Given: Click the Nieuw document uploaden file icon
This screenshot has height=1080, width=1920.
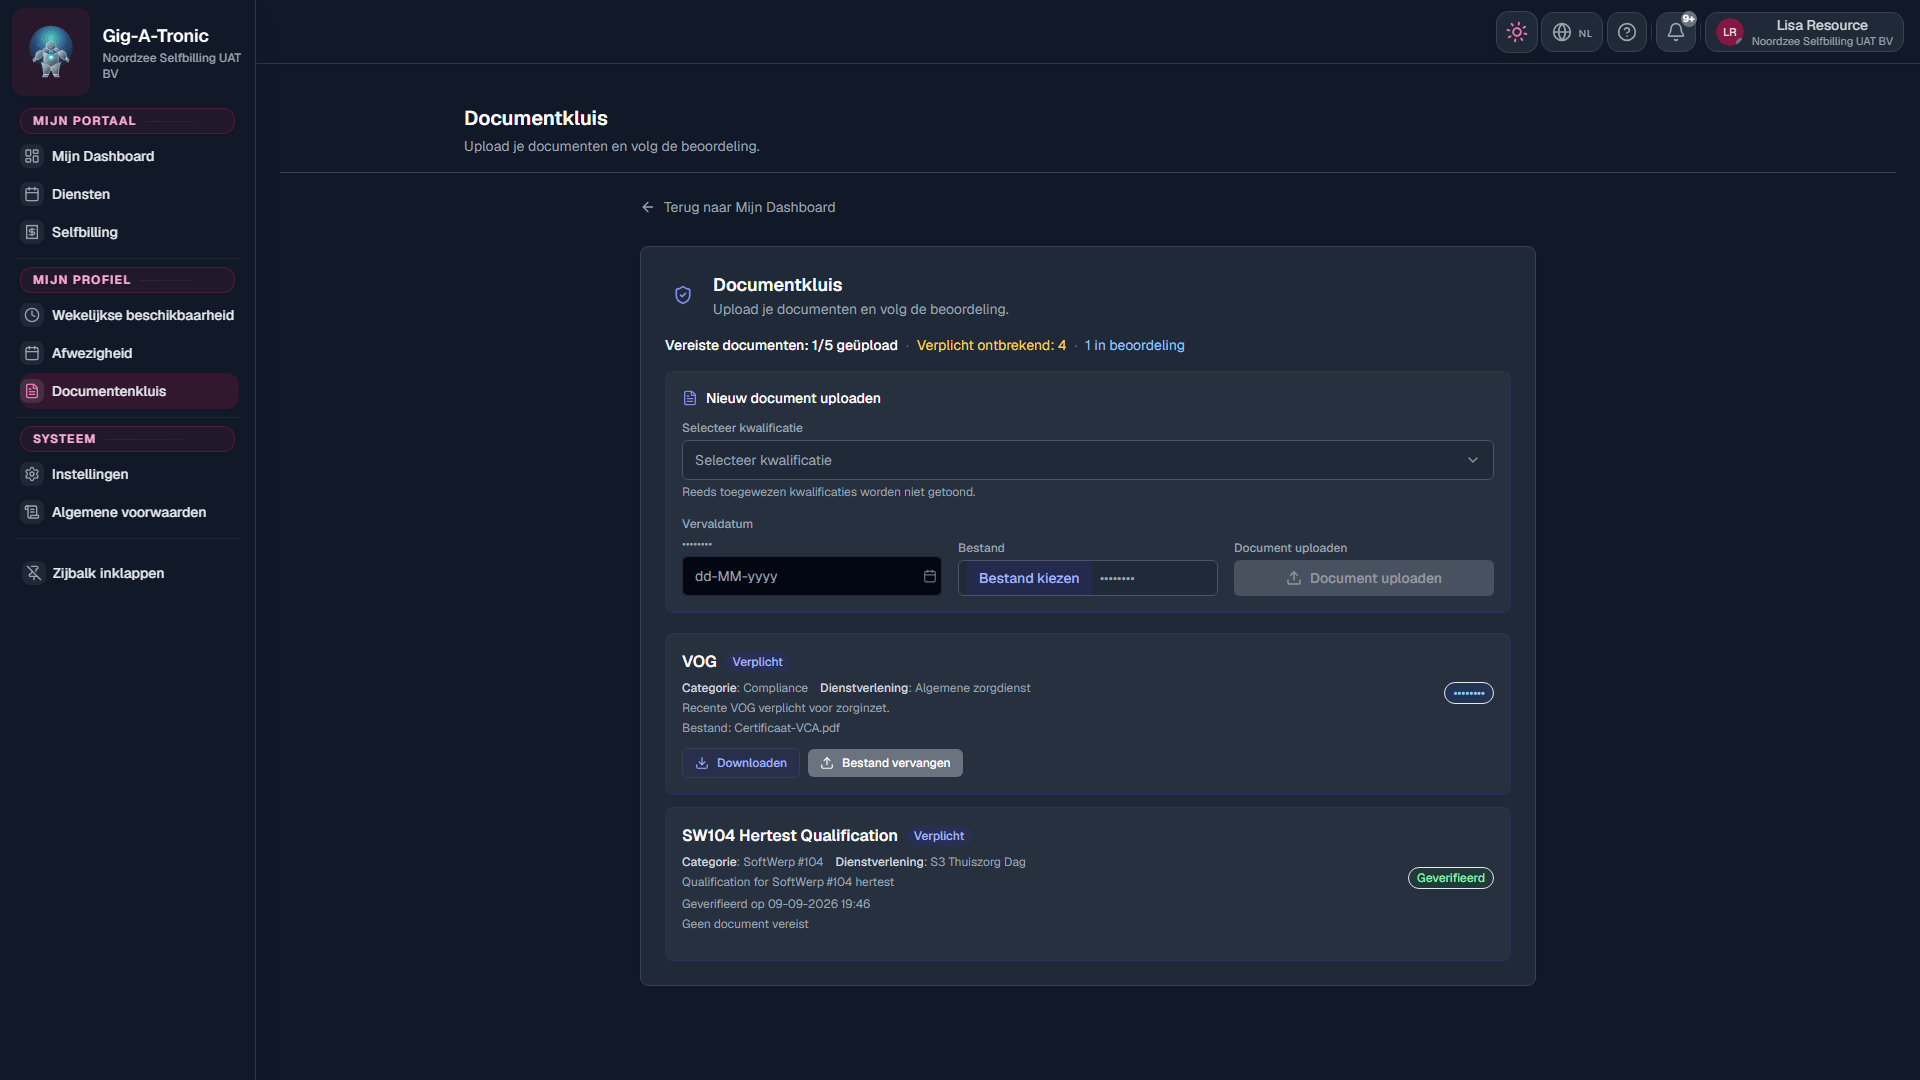Looking at the screenshot, I should pyautogui.click(x=690, y=398).
